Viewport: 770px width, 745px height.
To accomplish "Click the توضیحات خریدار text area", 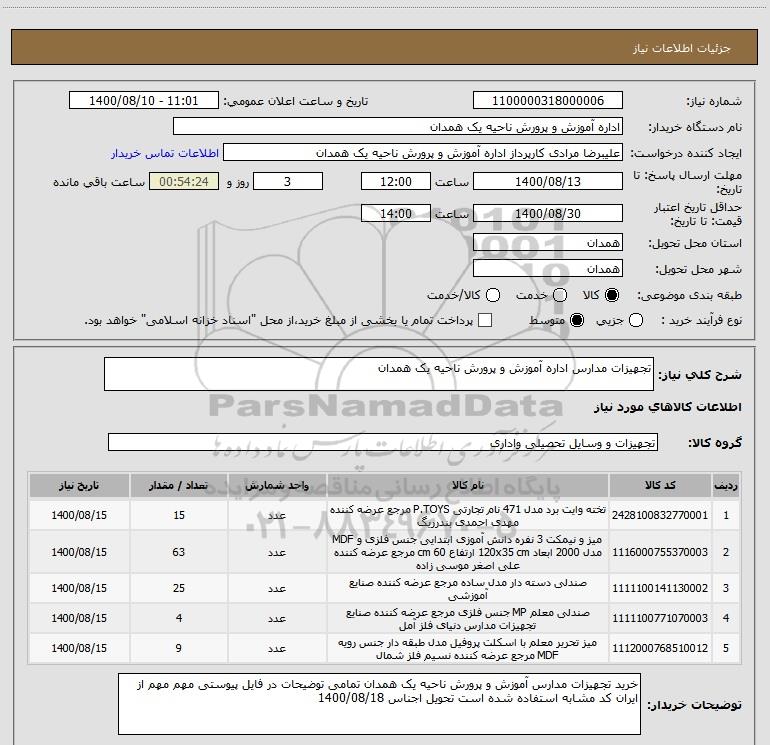I will 379,704.
